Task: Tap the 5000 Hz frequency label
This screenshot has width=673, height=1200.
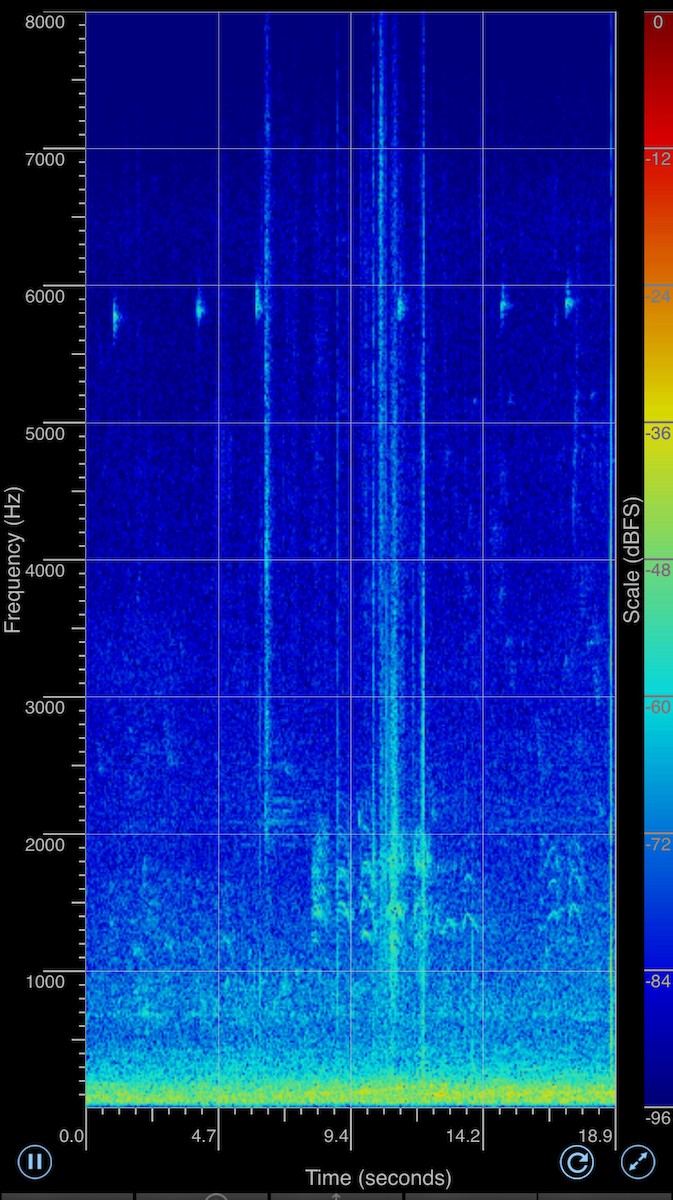Action: tap(45, 434)
